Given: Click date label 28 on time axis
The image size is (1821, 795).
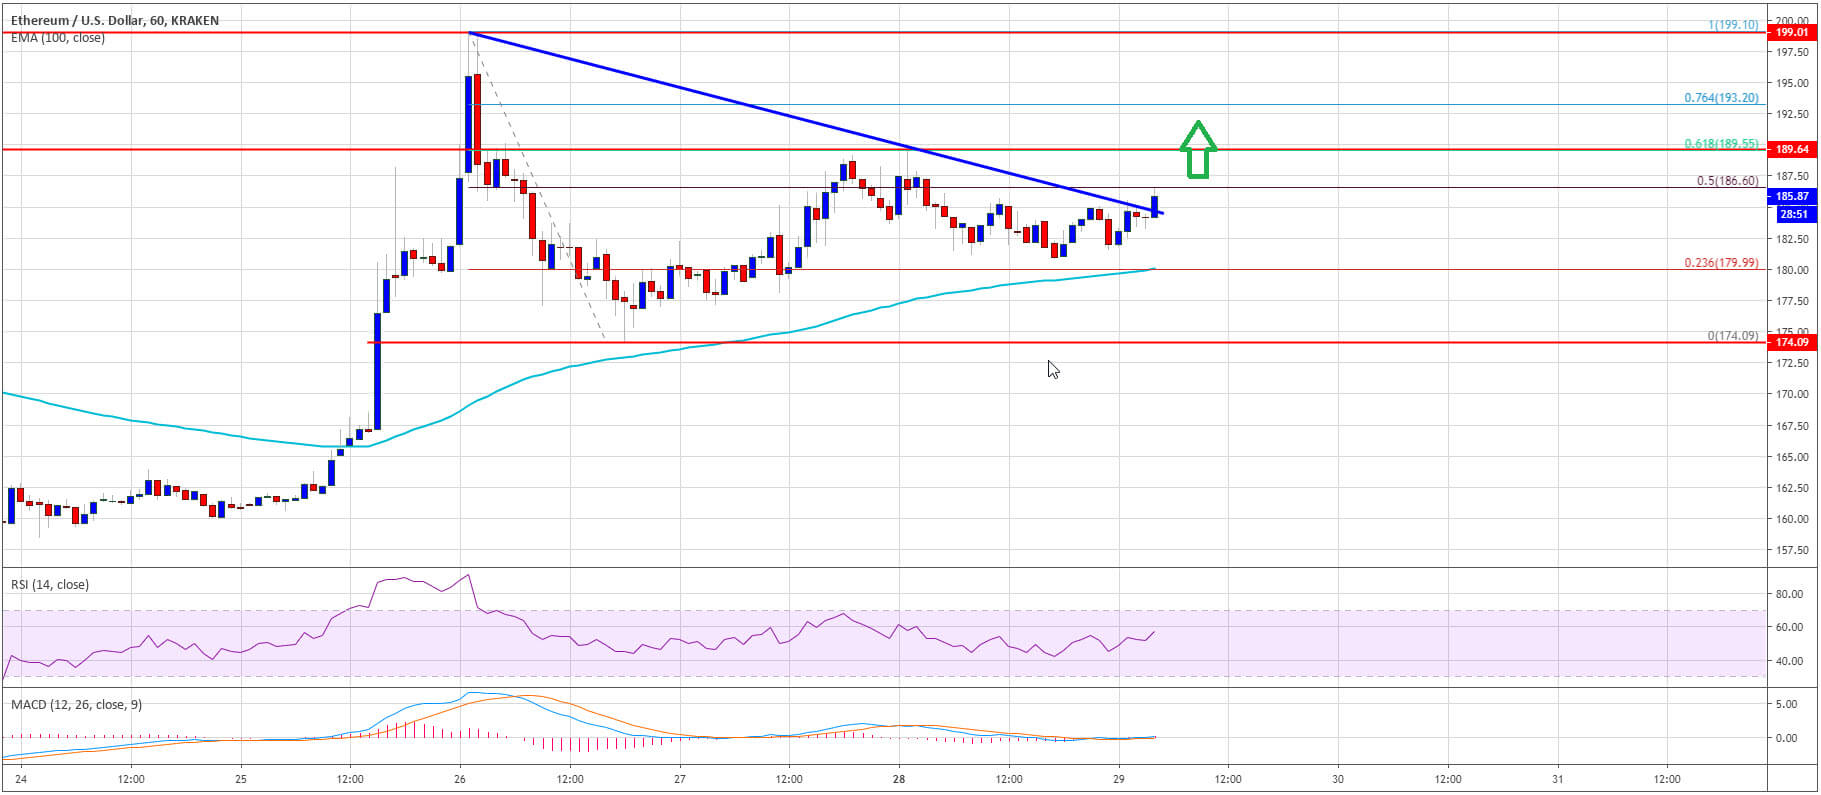Looking at the screenshot, I should click(899, 779).
